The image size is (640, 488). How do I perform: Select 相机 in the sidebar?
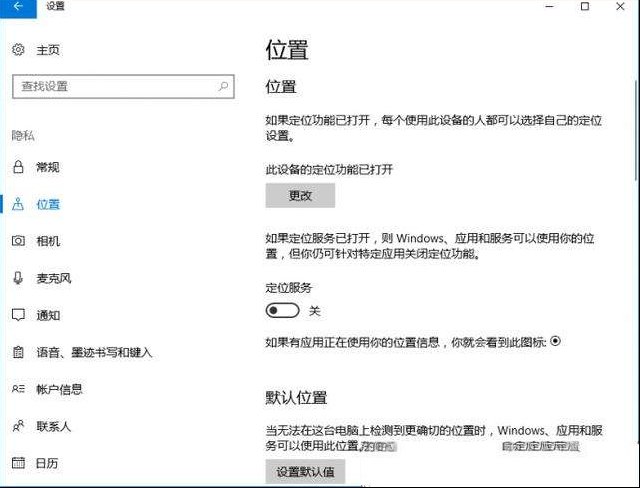[48, 241]
